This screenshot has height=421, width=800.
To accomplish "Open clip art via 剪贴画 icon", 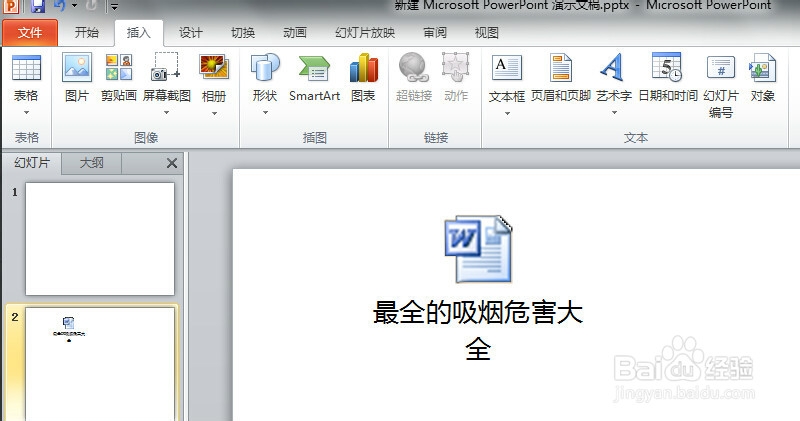I will [119, 68].
